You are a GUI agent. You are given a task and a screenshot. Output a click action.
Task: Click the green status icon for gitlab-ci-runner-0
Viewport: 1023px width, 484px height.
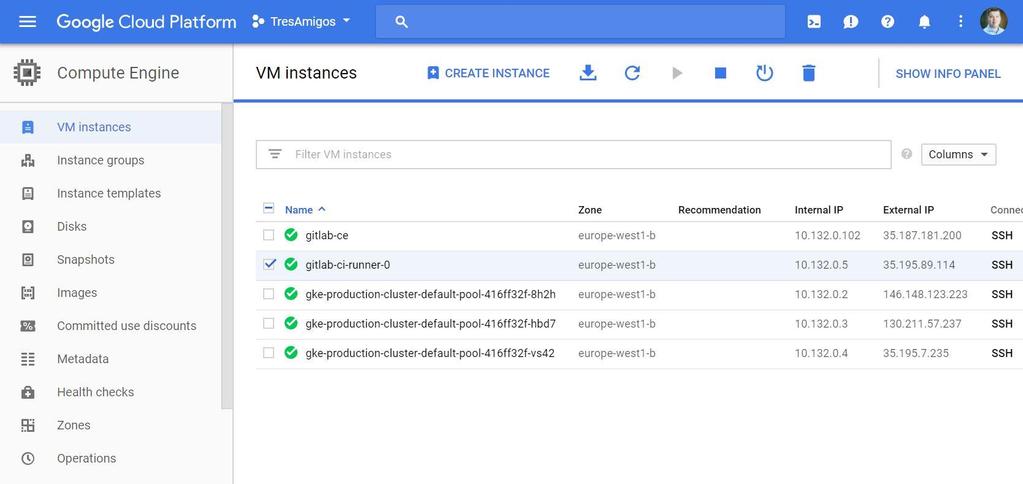291,264
